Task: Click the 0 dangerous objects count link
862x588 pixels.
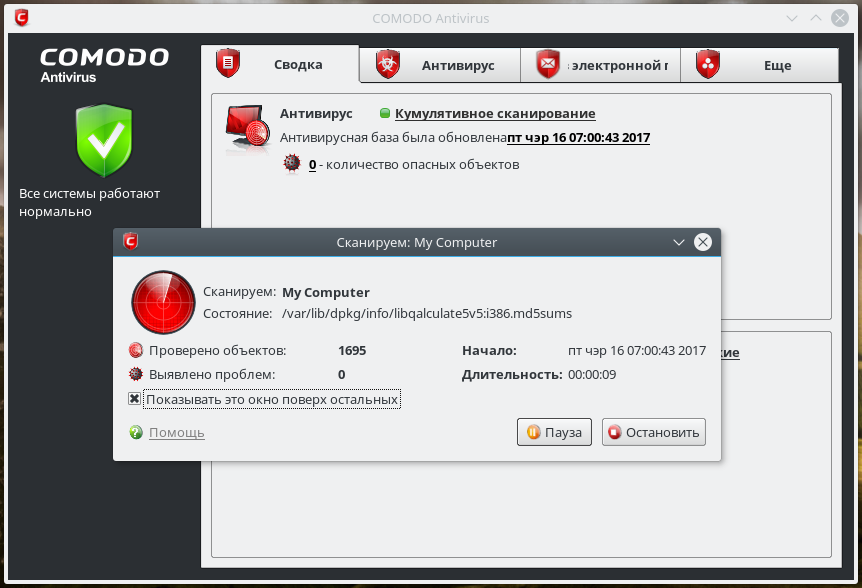Action: tap(312, 164)
